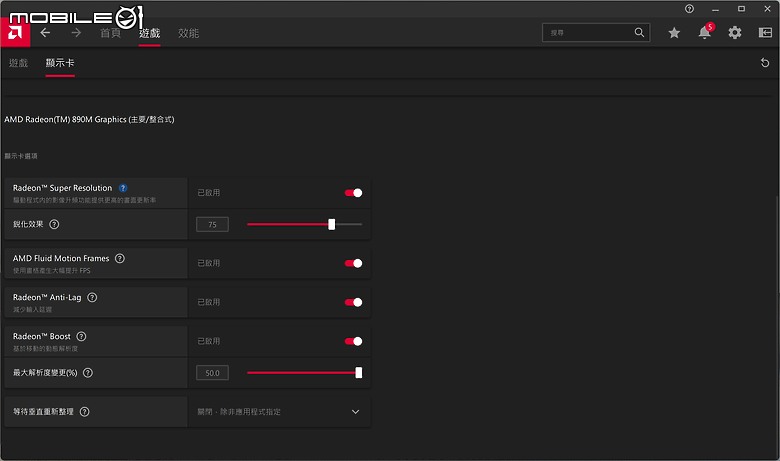Click the 銳化效果 sharpening slider
The width and height of the screenshot is (780, 461).
coord(304,224)
